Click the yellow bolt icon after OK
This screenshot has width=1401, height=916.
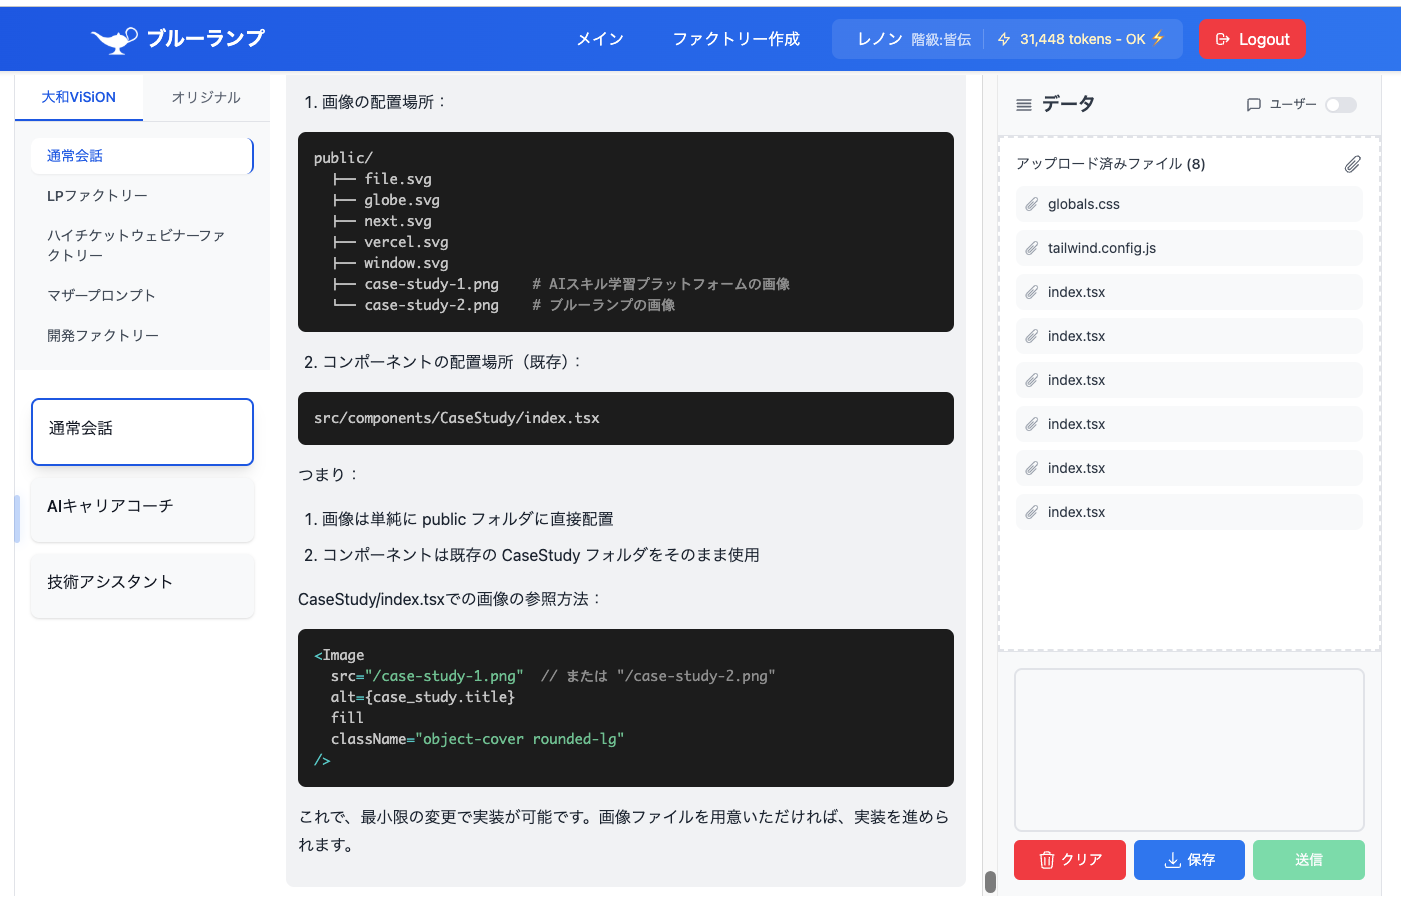[1158, 38]
